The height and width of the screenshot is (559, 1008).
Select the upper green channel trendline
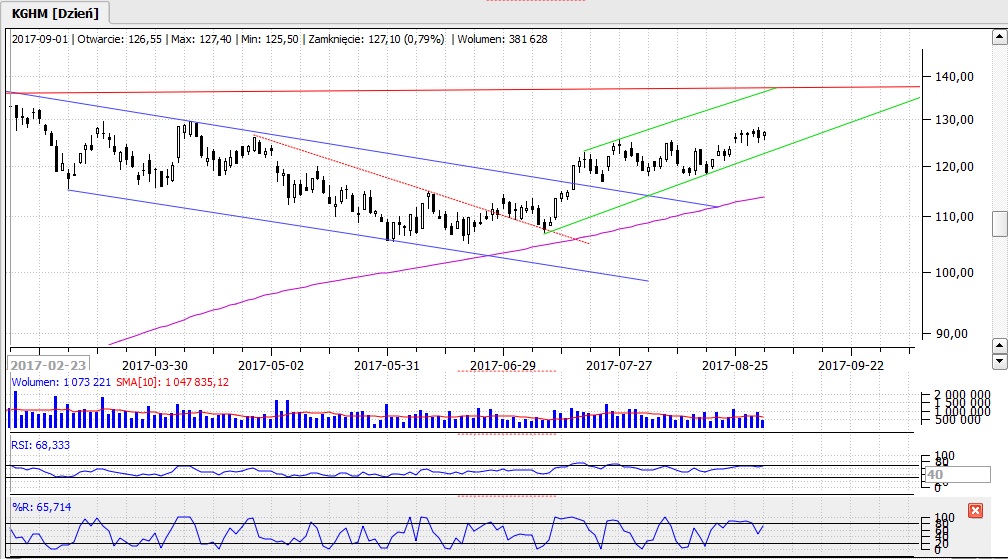pyautogui.click(x=680, y=120)
